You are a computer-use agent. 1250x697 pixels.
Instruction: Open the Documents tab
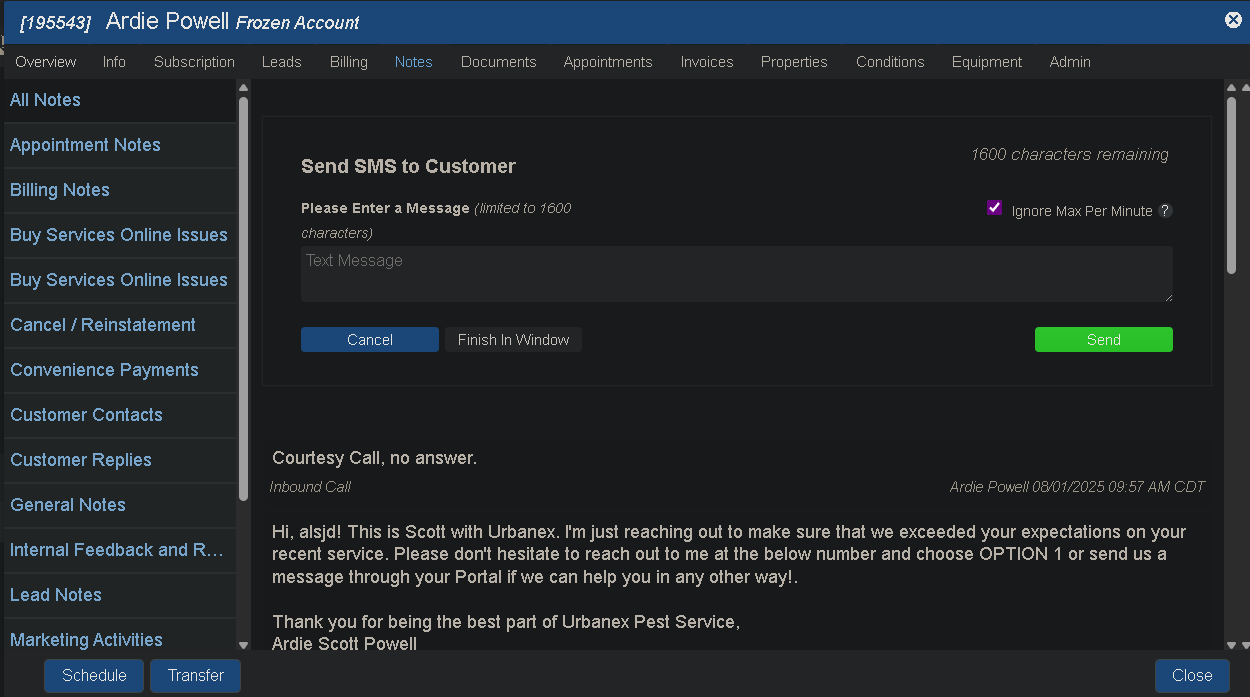tap(499, 62)
